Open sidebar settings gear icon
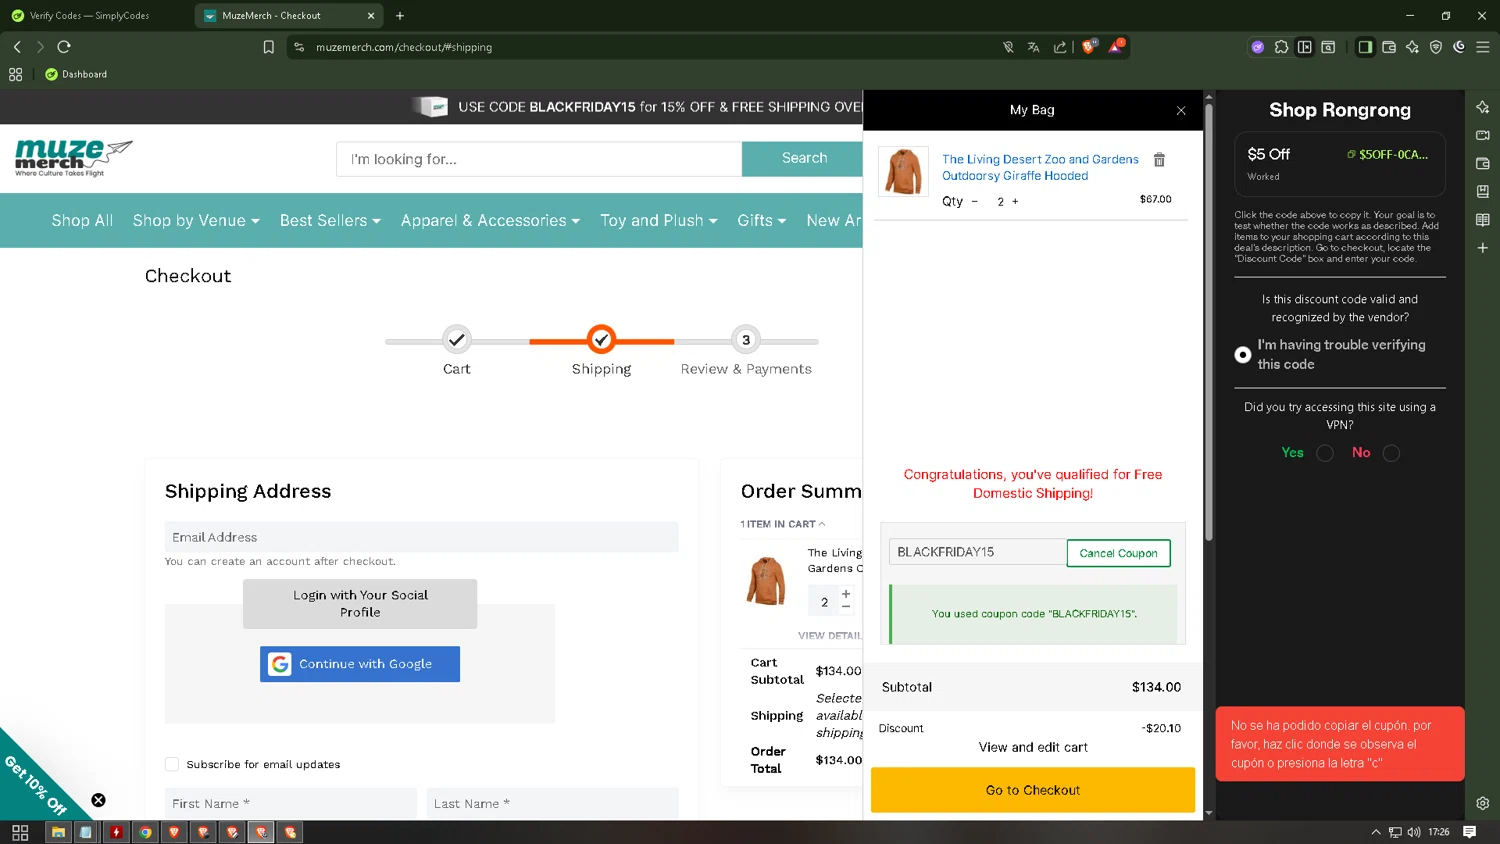This screenshot has height=844, width=1500. tap(1483, 803)
